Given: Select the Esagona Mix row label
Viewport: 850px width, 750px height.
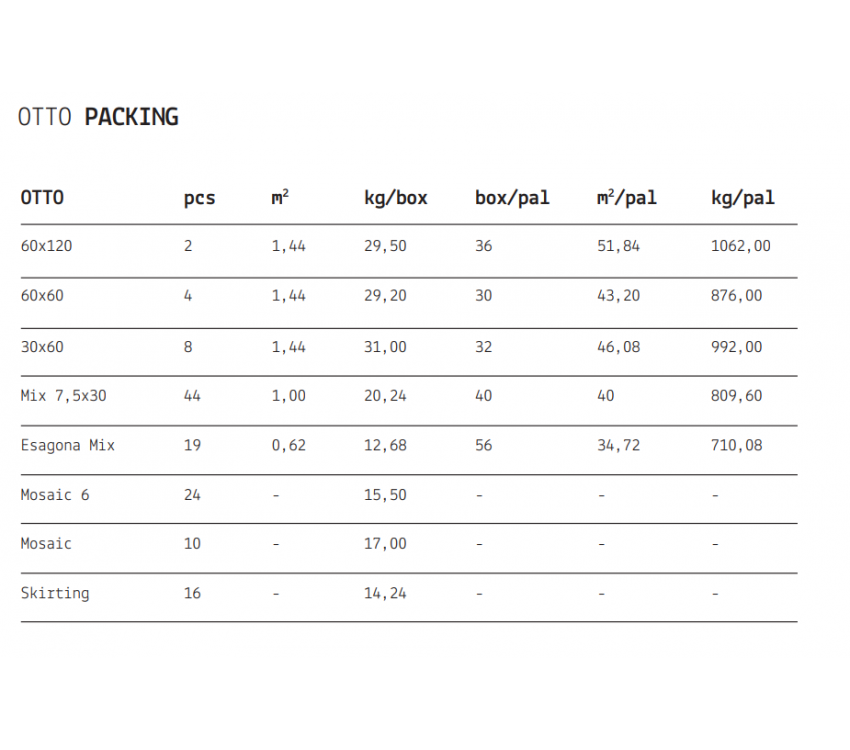Looking at the screenshot, I should (68, 446).
